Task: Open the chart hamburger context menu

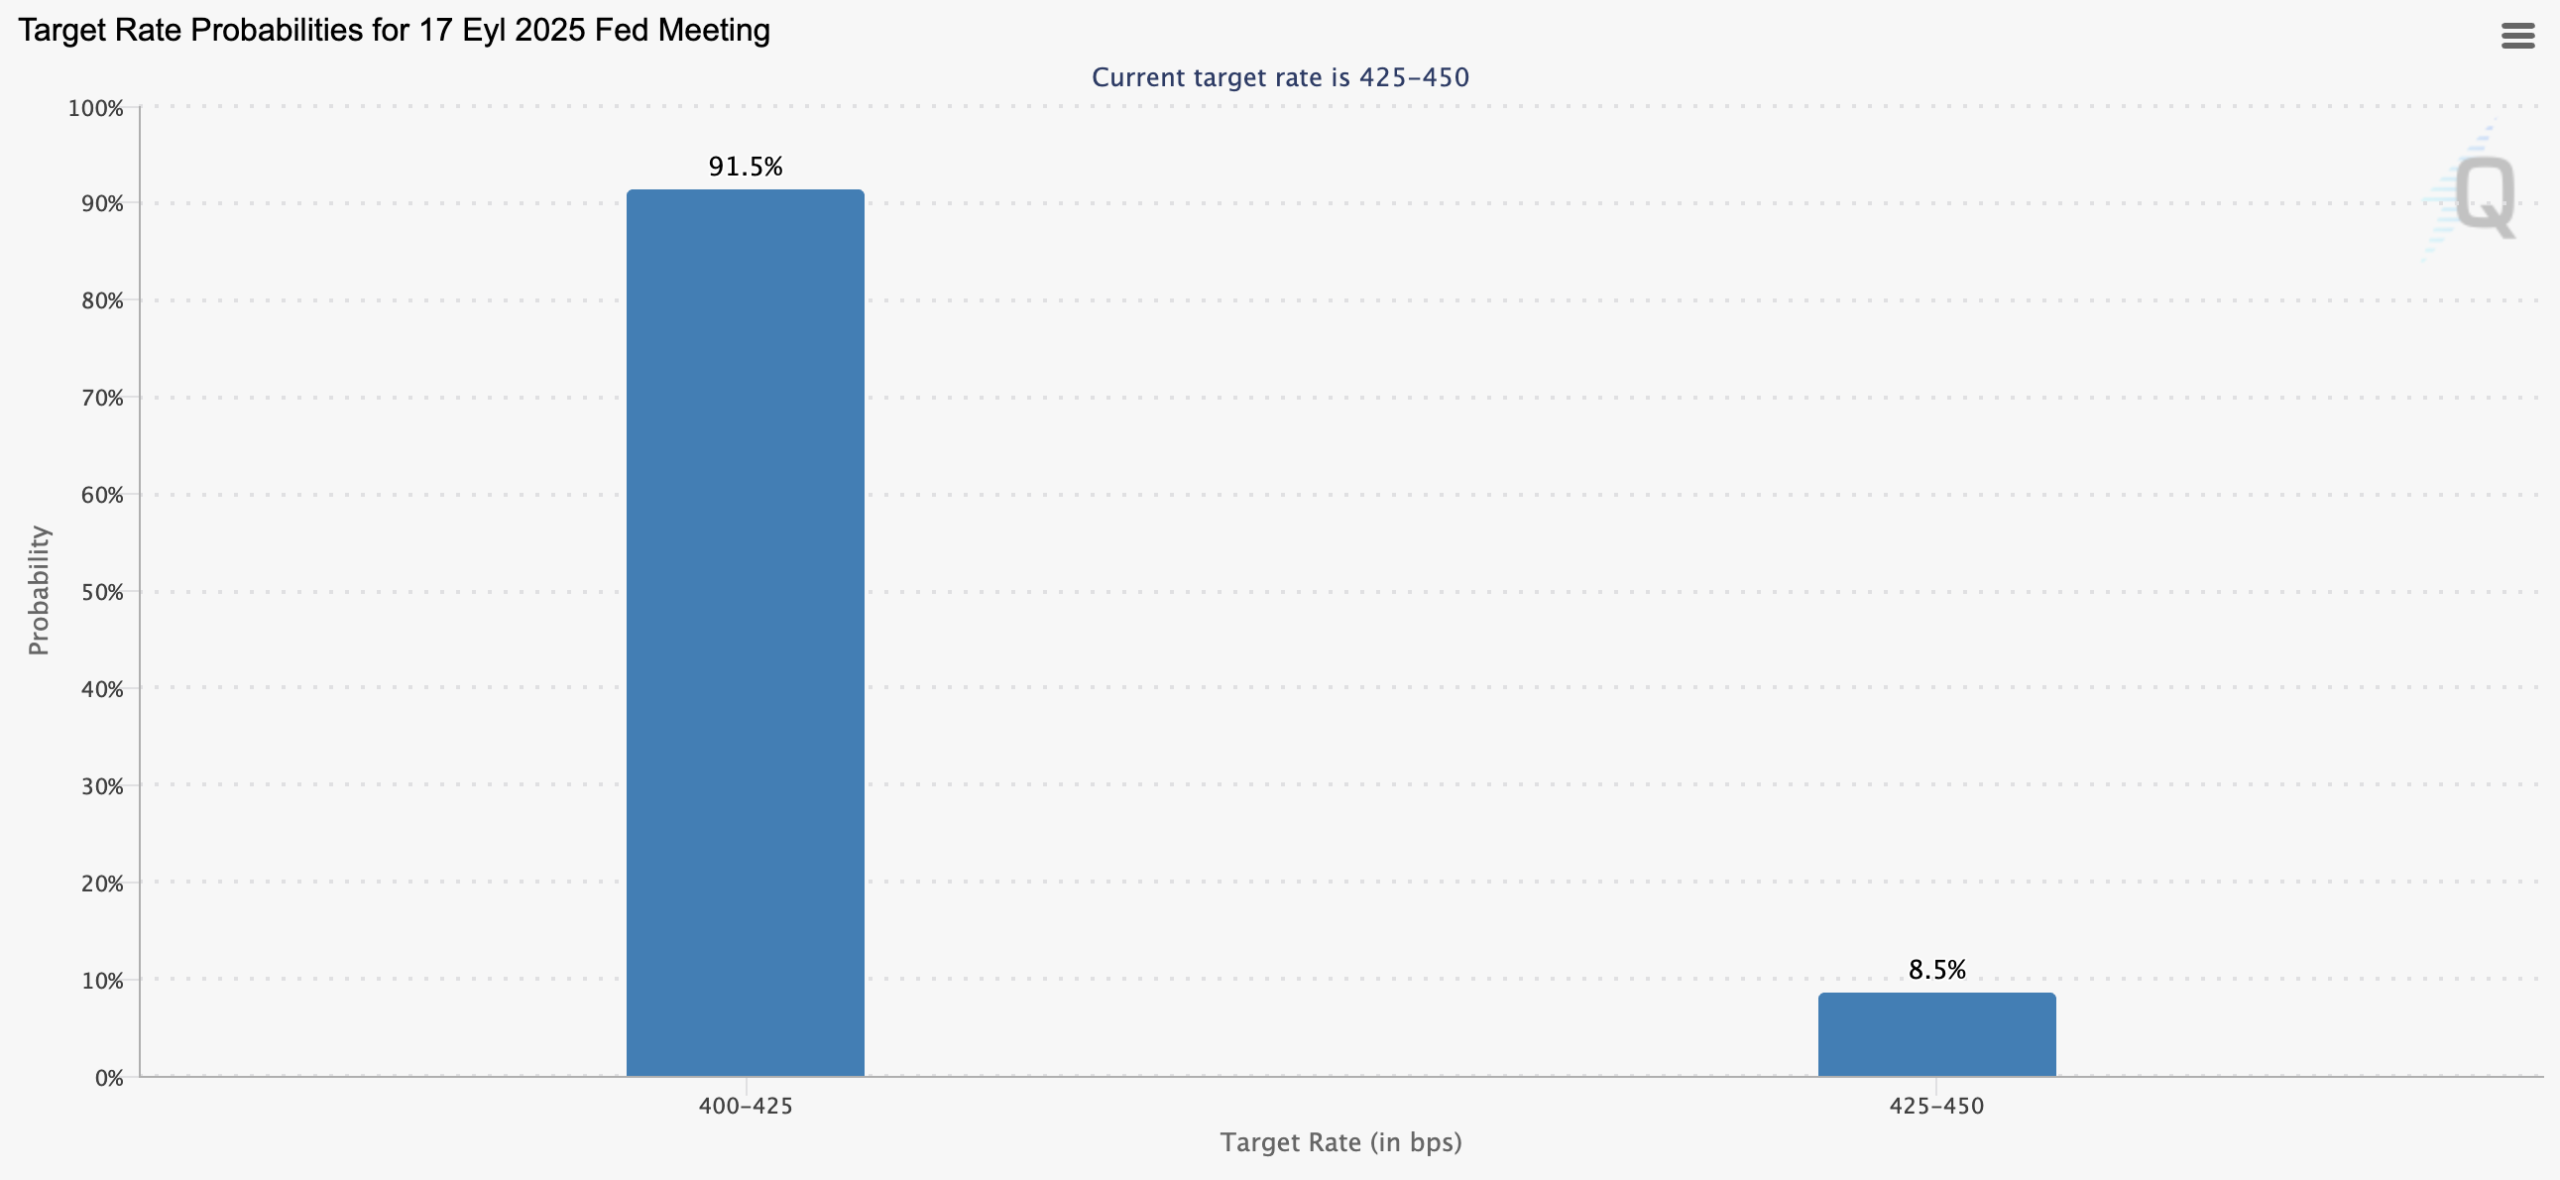Action: point(2517,36)
